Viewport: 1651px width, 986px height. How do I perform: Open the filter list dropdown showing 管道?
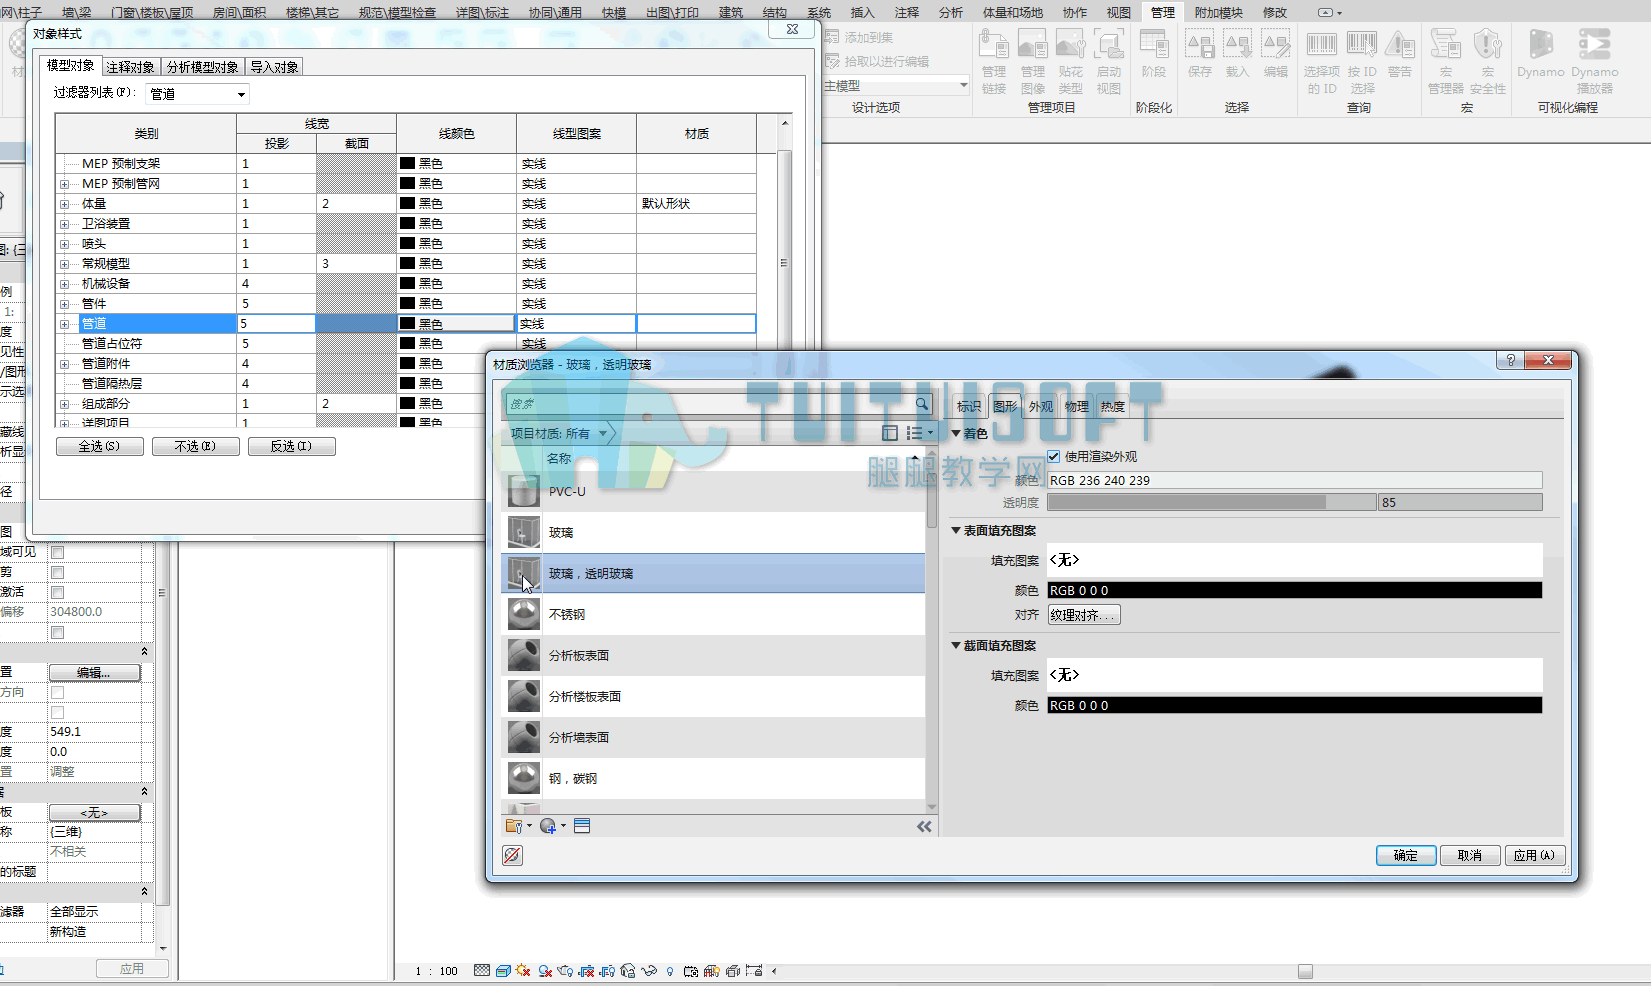tap(198, 94)
